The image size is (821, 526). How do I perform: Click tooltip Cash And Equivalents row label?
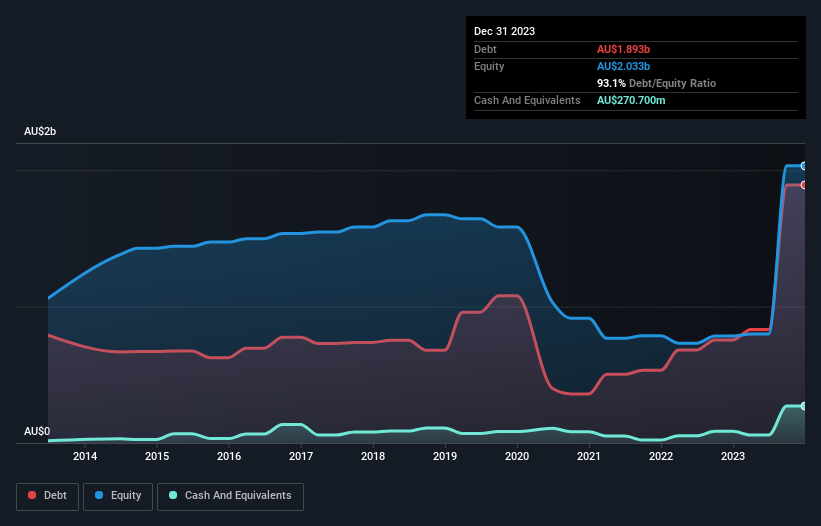527,100
